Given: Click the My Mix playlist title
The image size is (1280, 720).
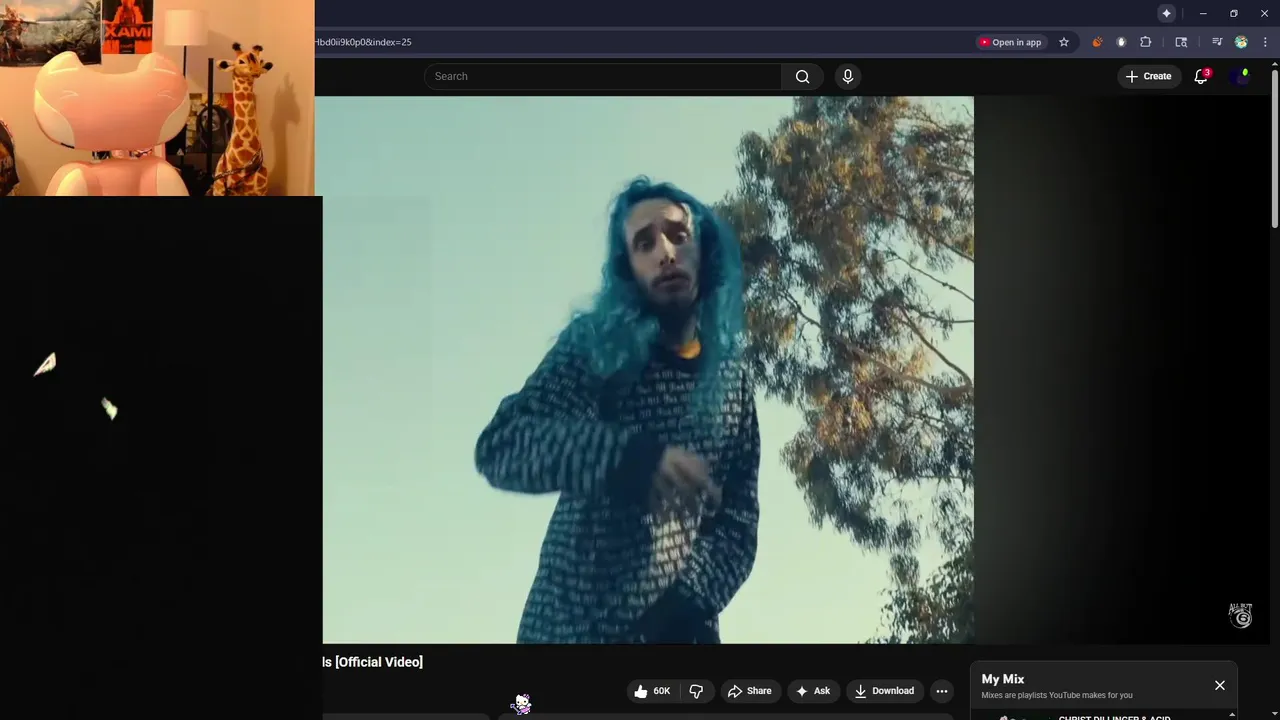Looking at the screenshot, I should tap(1003, 679).
